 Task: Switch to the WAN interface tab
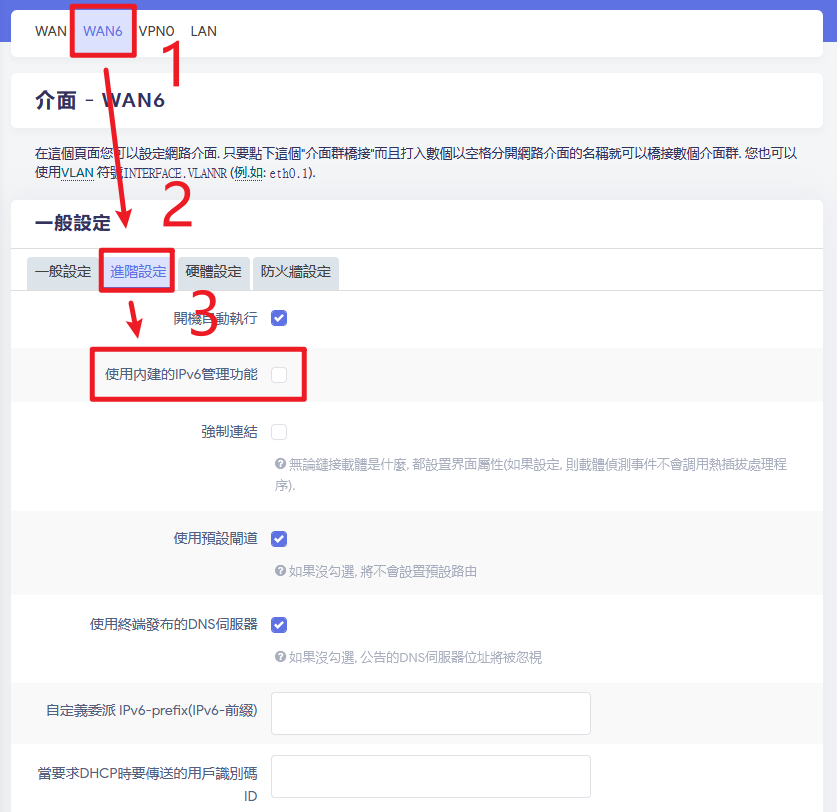pyautogui.click(x=51, y=31)
